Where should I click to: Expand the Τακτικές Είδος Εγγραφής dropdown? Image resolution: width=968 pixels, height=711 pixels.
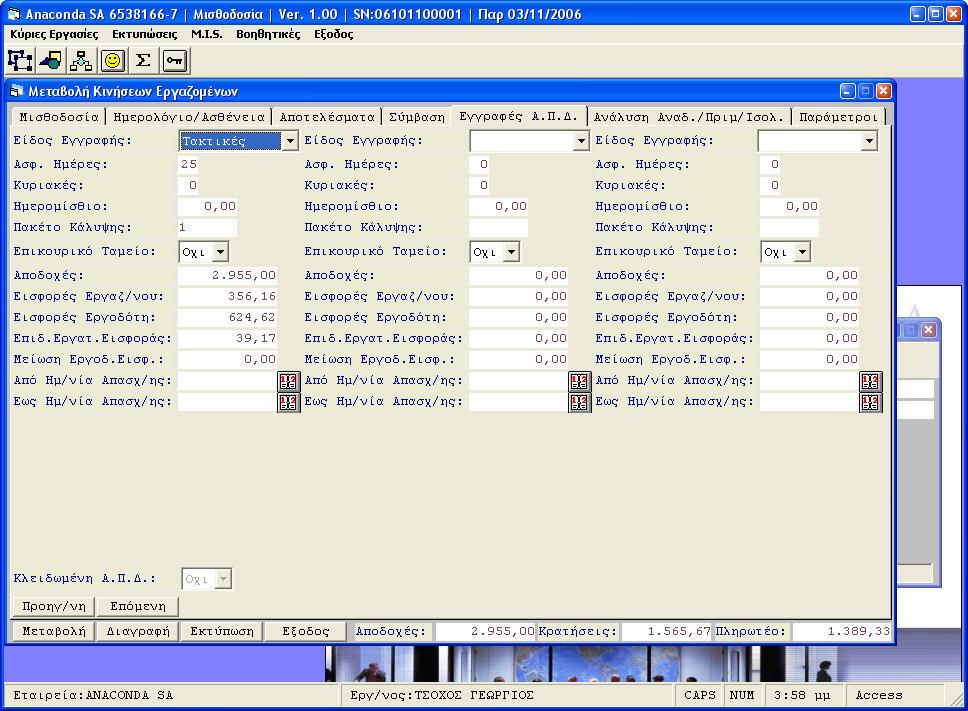[x=290, y=141]
